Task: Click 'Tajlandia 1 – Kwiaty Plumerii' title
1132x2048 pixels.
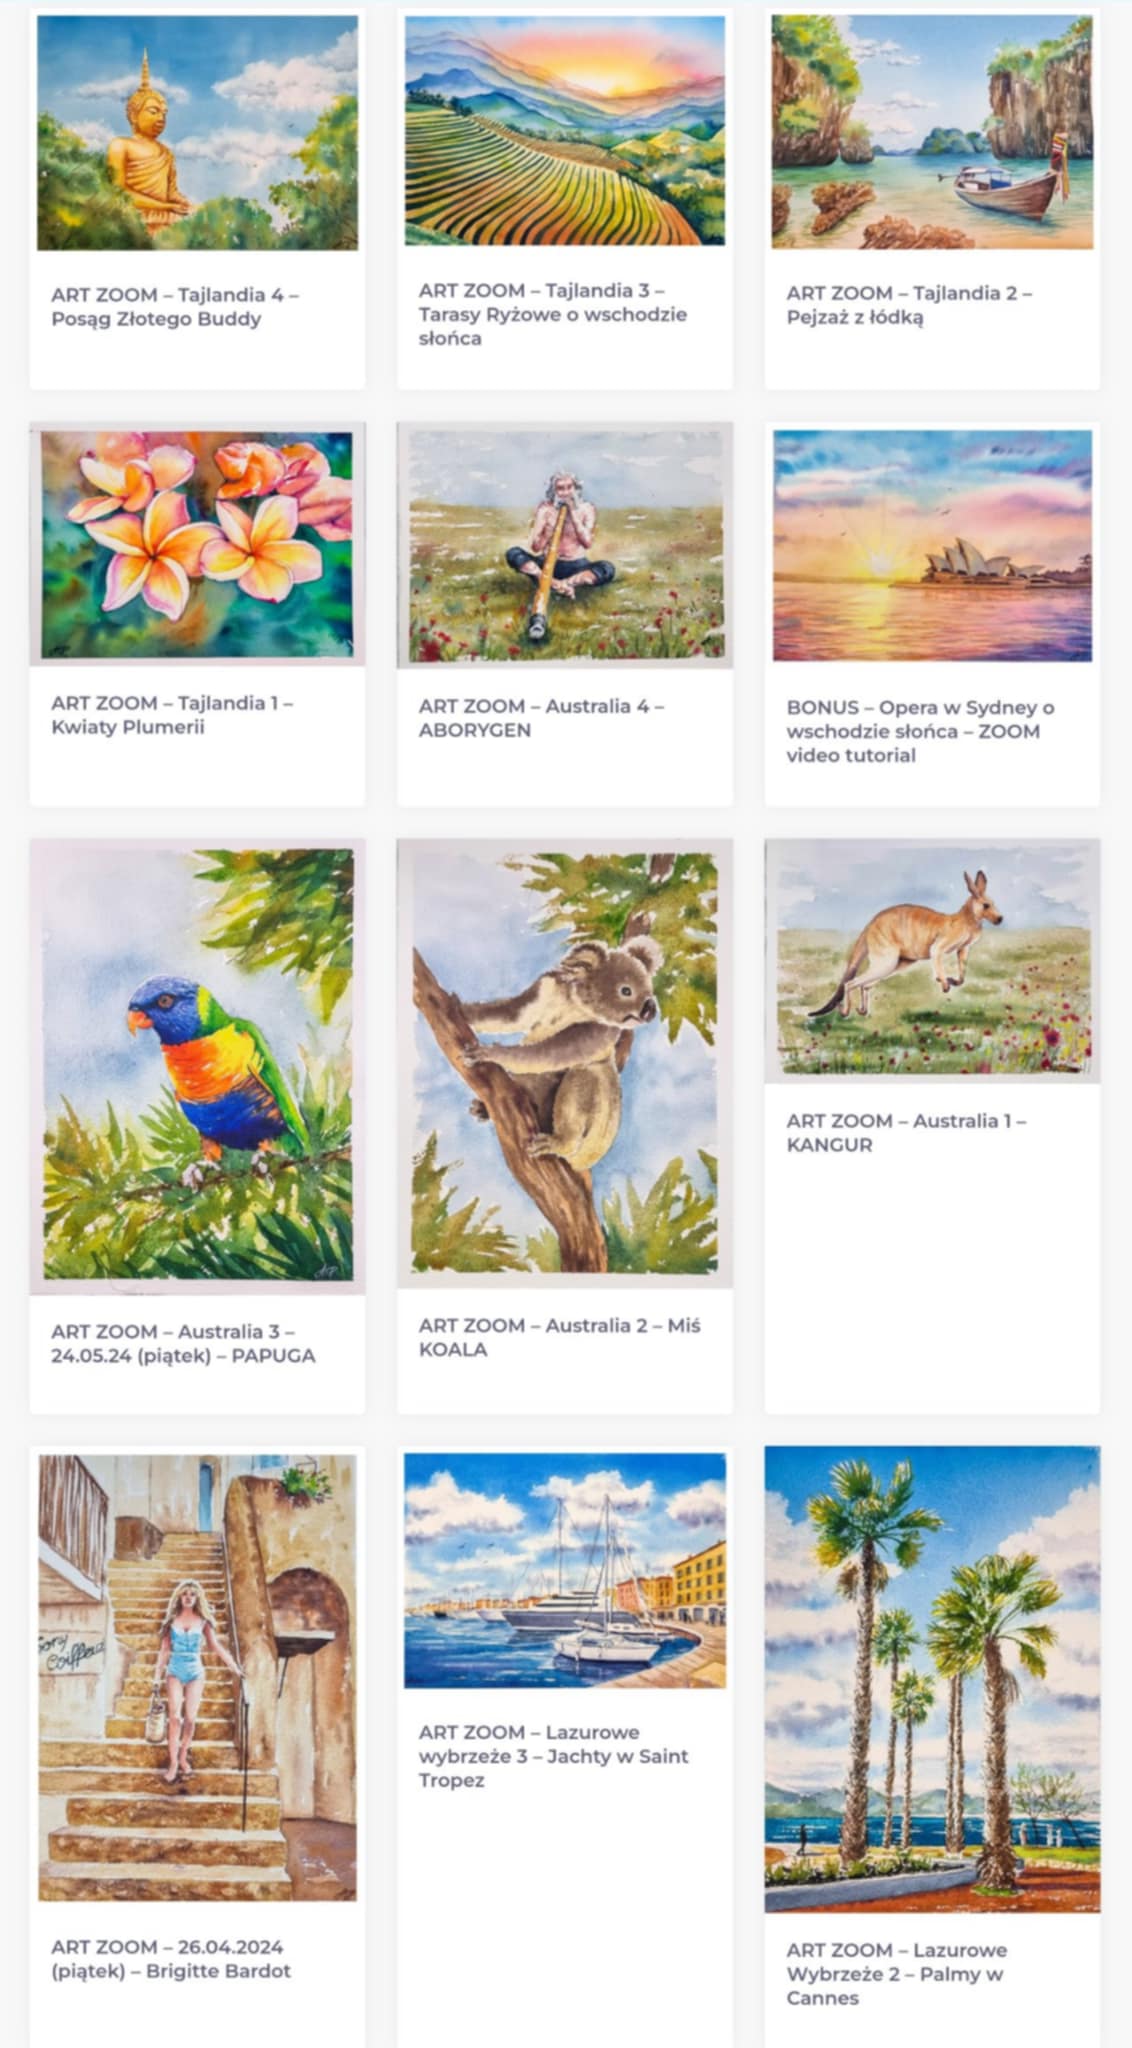Action: (172, 715)
